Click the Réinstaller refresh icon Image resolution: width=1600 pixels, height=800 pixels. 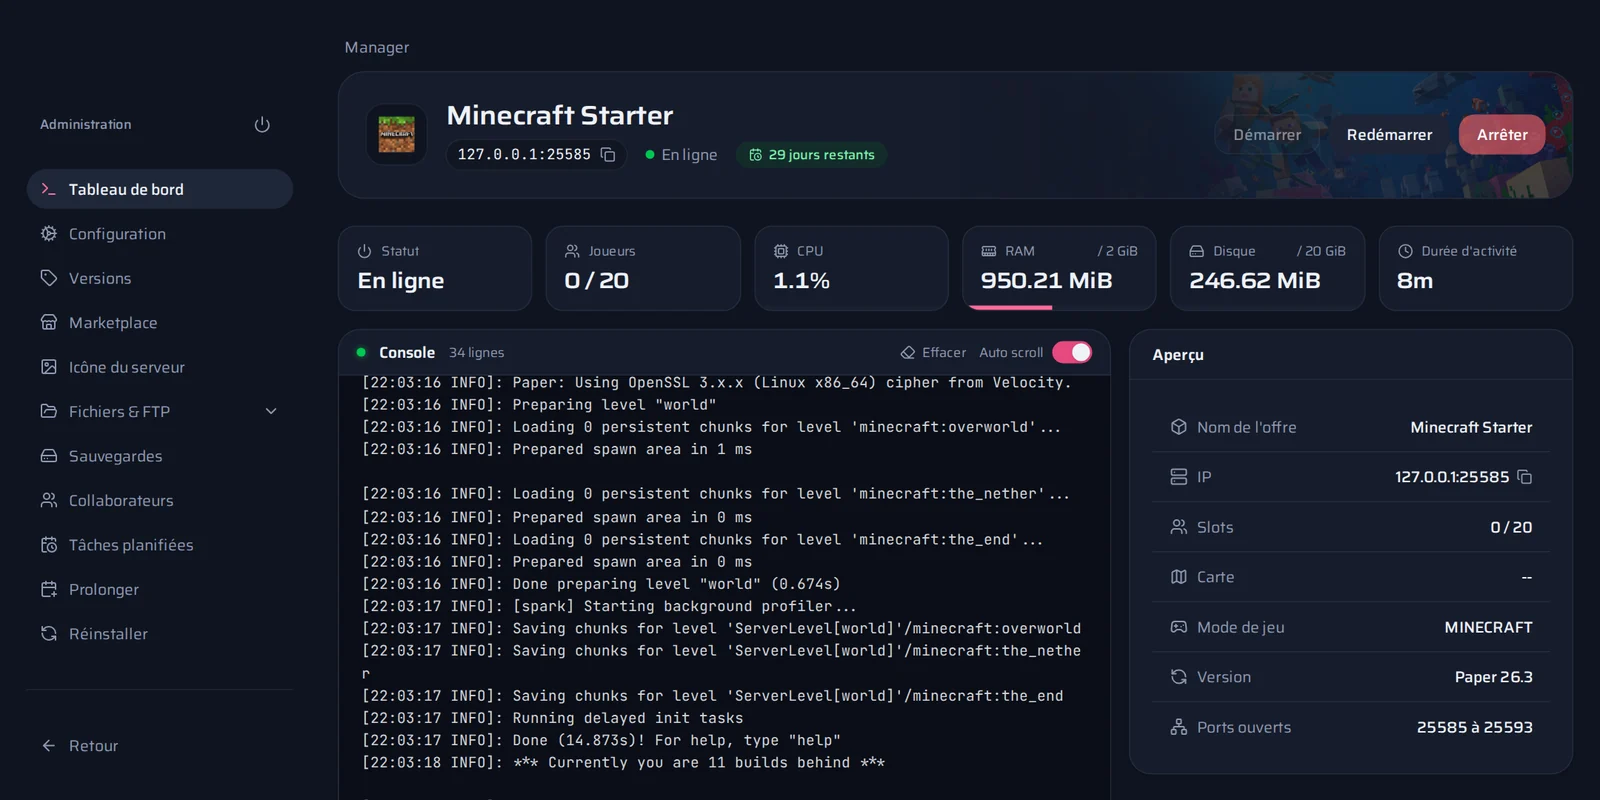click(x=48, y=633)
